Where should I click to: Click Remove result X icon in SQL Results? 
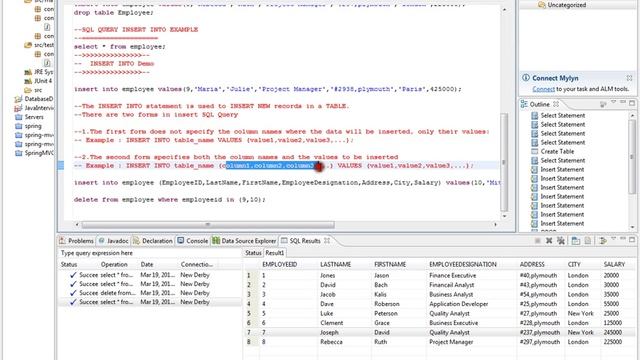coord(549,241)
